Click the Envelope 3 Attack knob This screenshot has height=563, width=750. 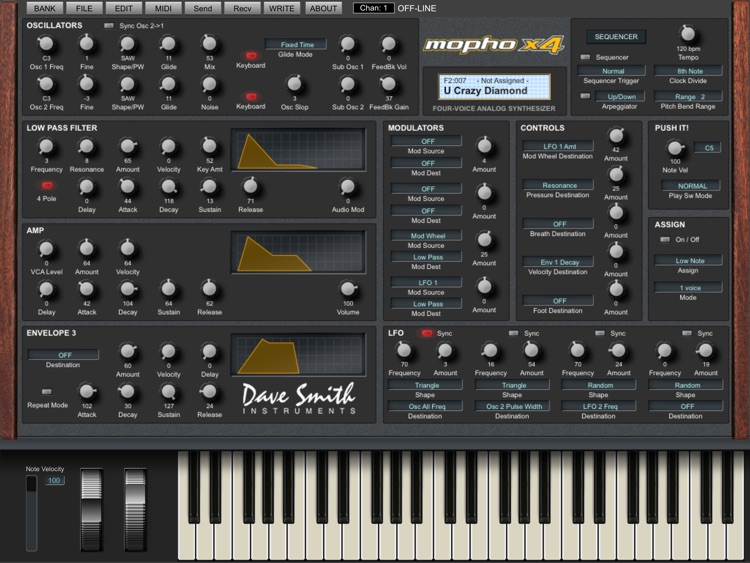(87, 392)
